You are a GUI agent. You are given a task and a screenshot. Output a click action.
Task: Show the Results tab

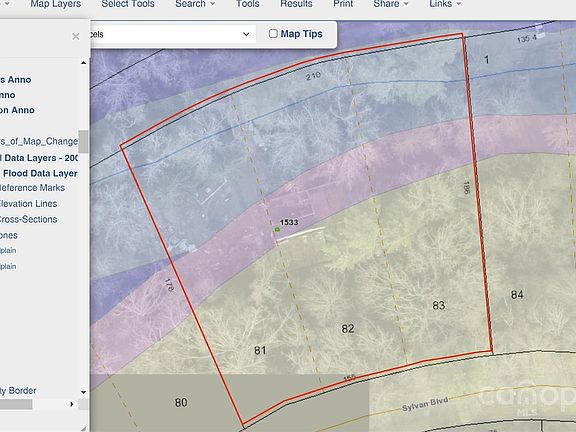point(296,4)
